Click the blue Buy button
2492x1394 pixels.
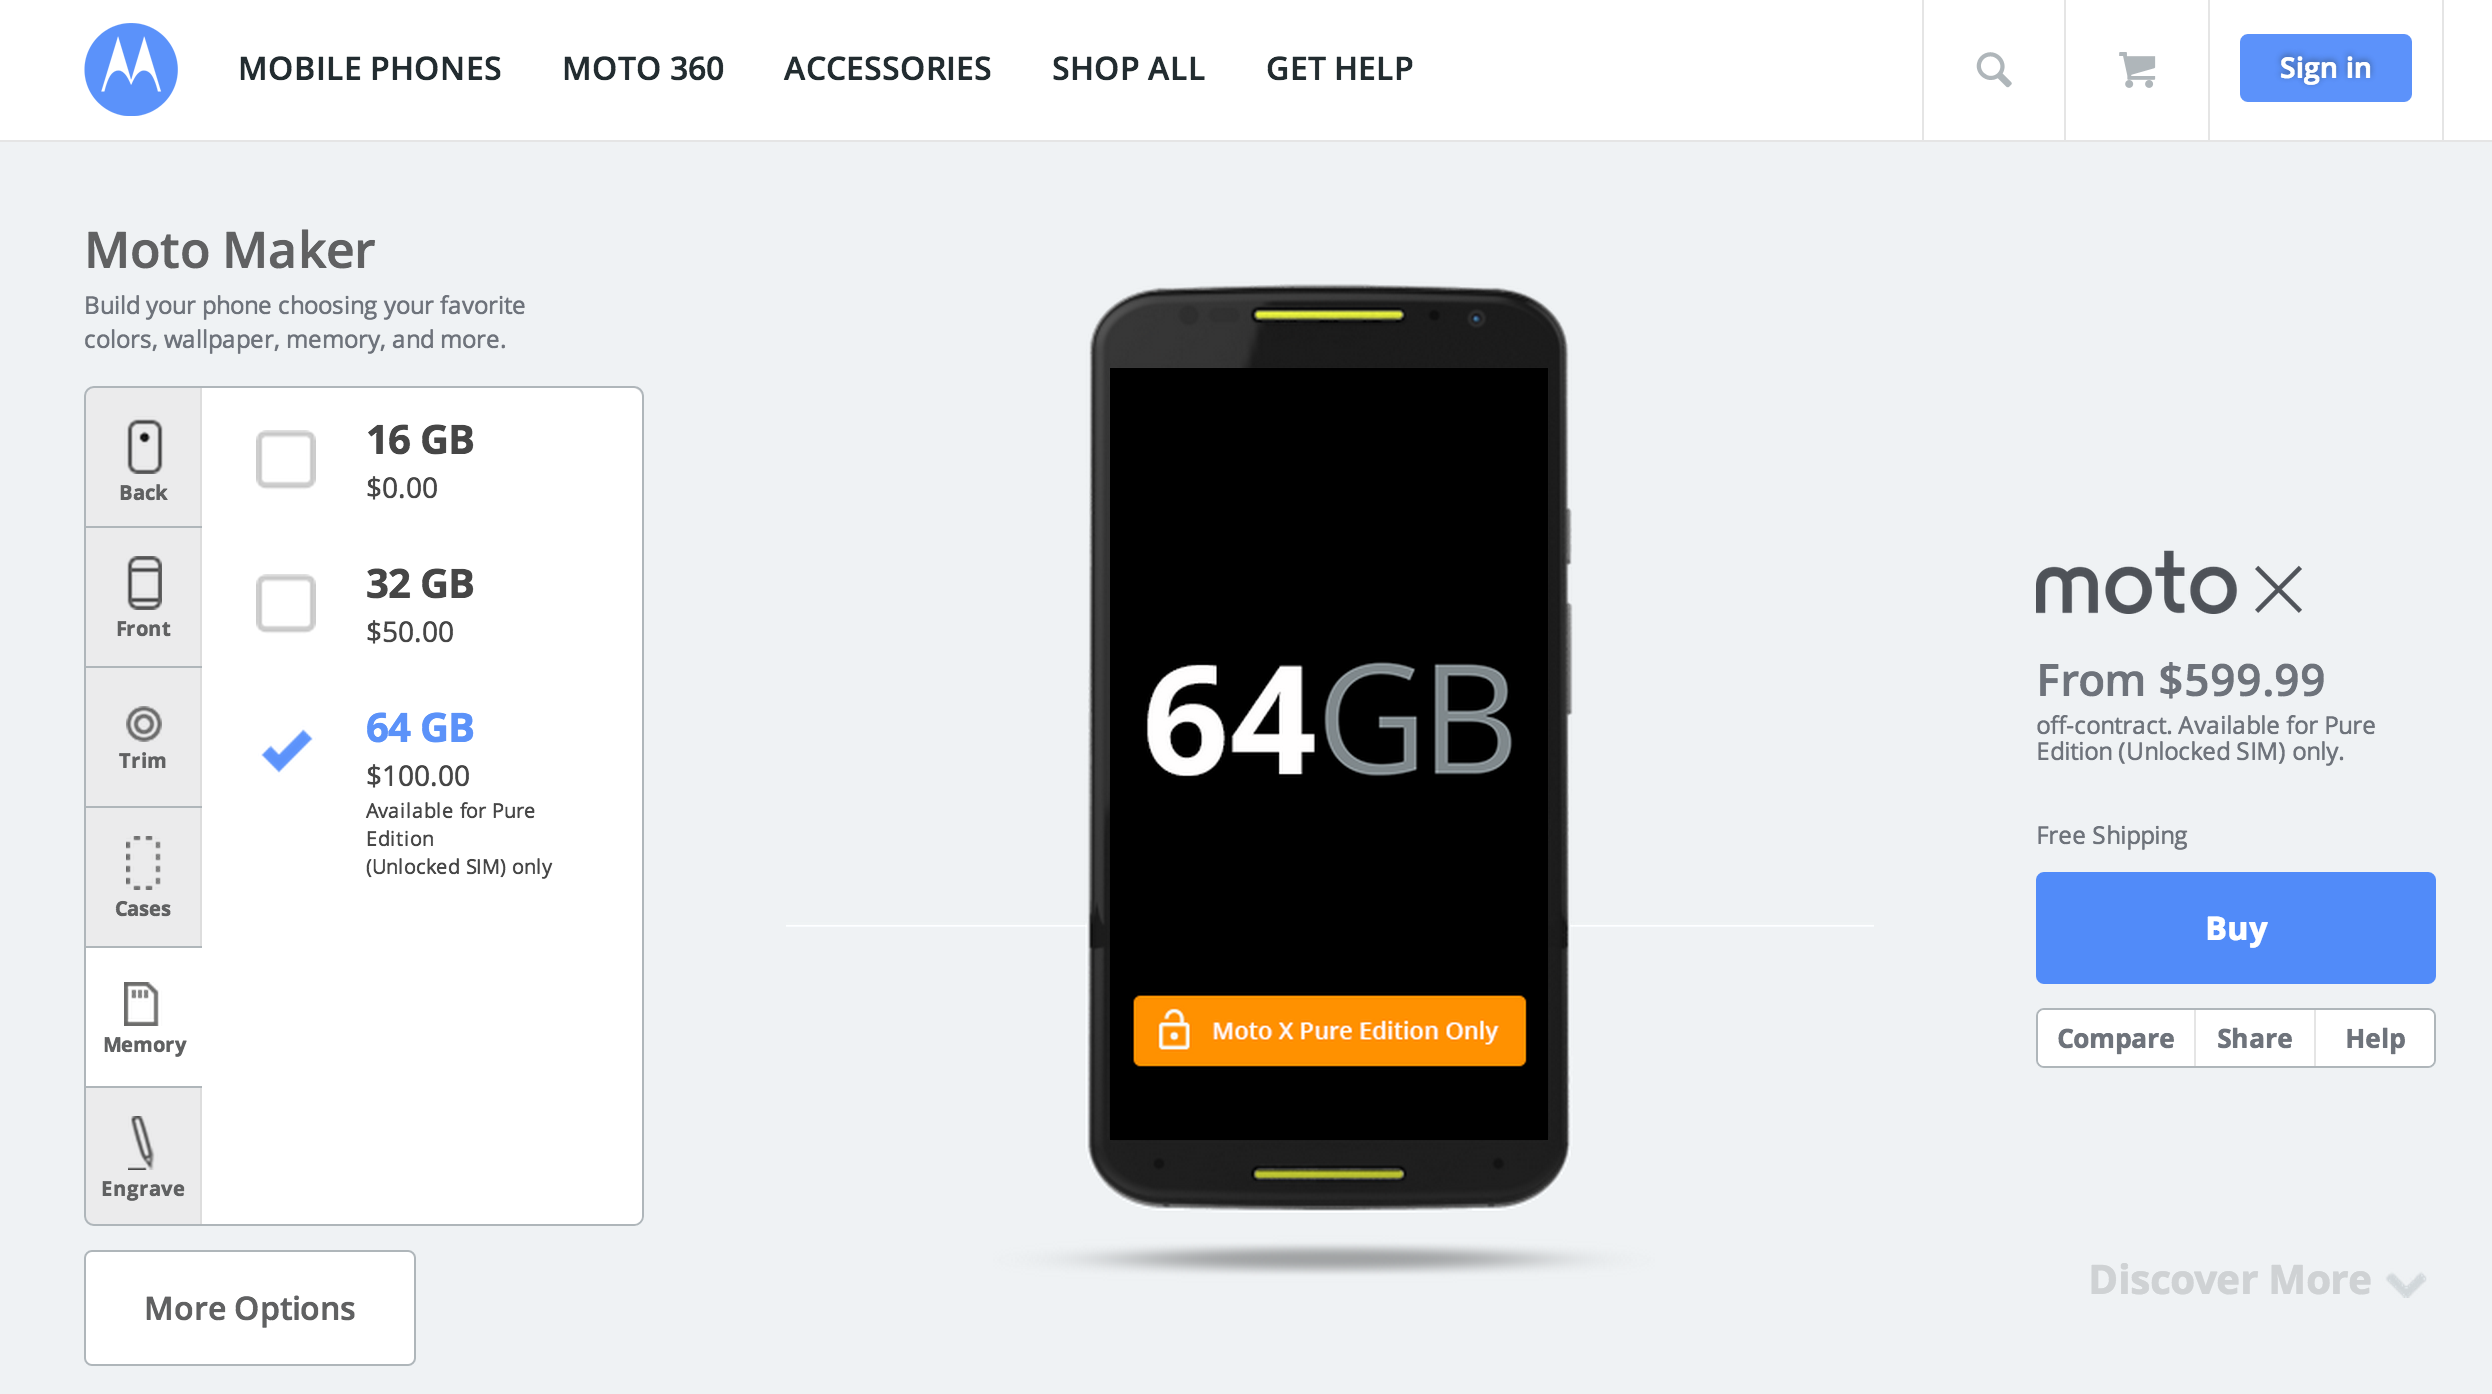2236,928
